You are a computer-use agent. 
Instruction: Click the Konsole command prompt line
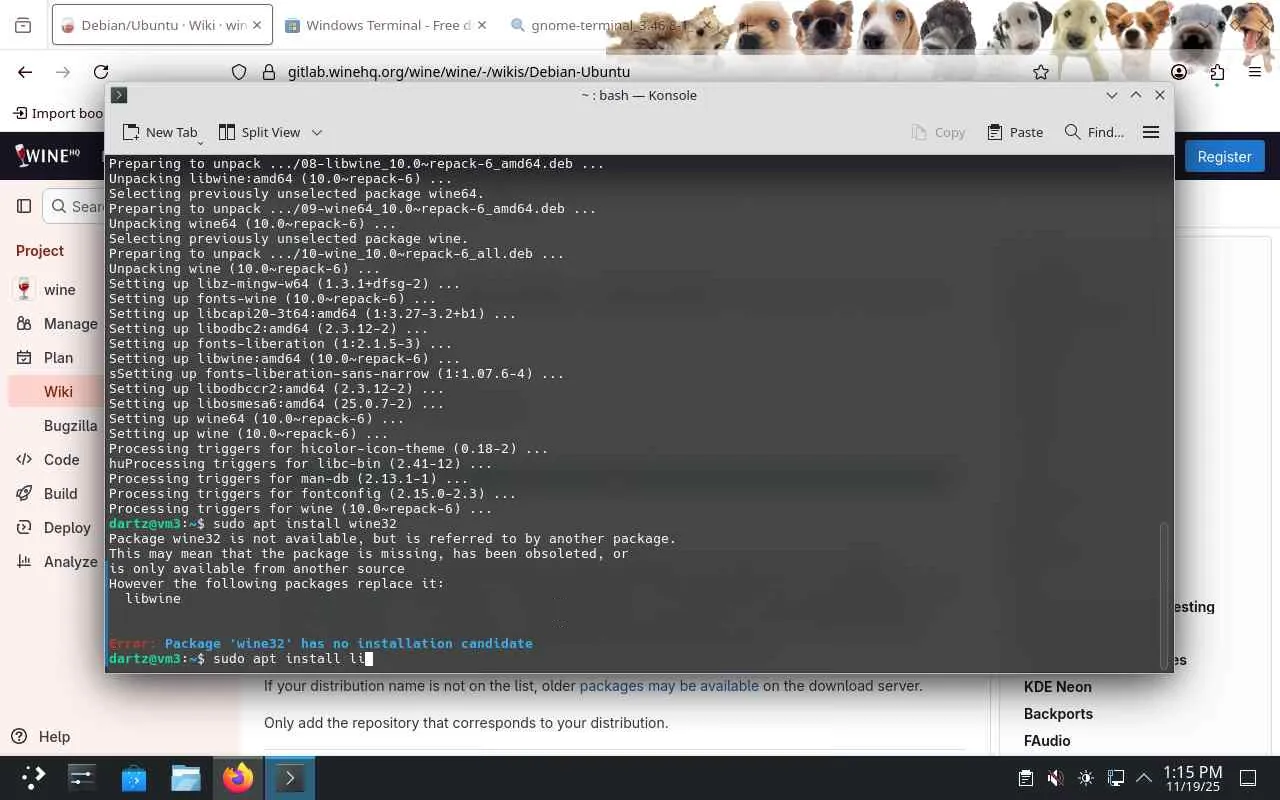click(240, 658)
